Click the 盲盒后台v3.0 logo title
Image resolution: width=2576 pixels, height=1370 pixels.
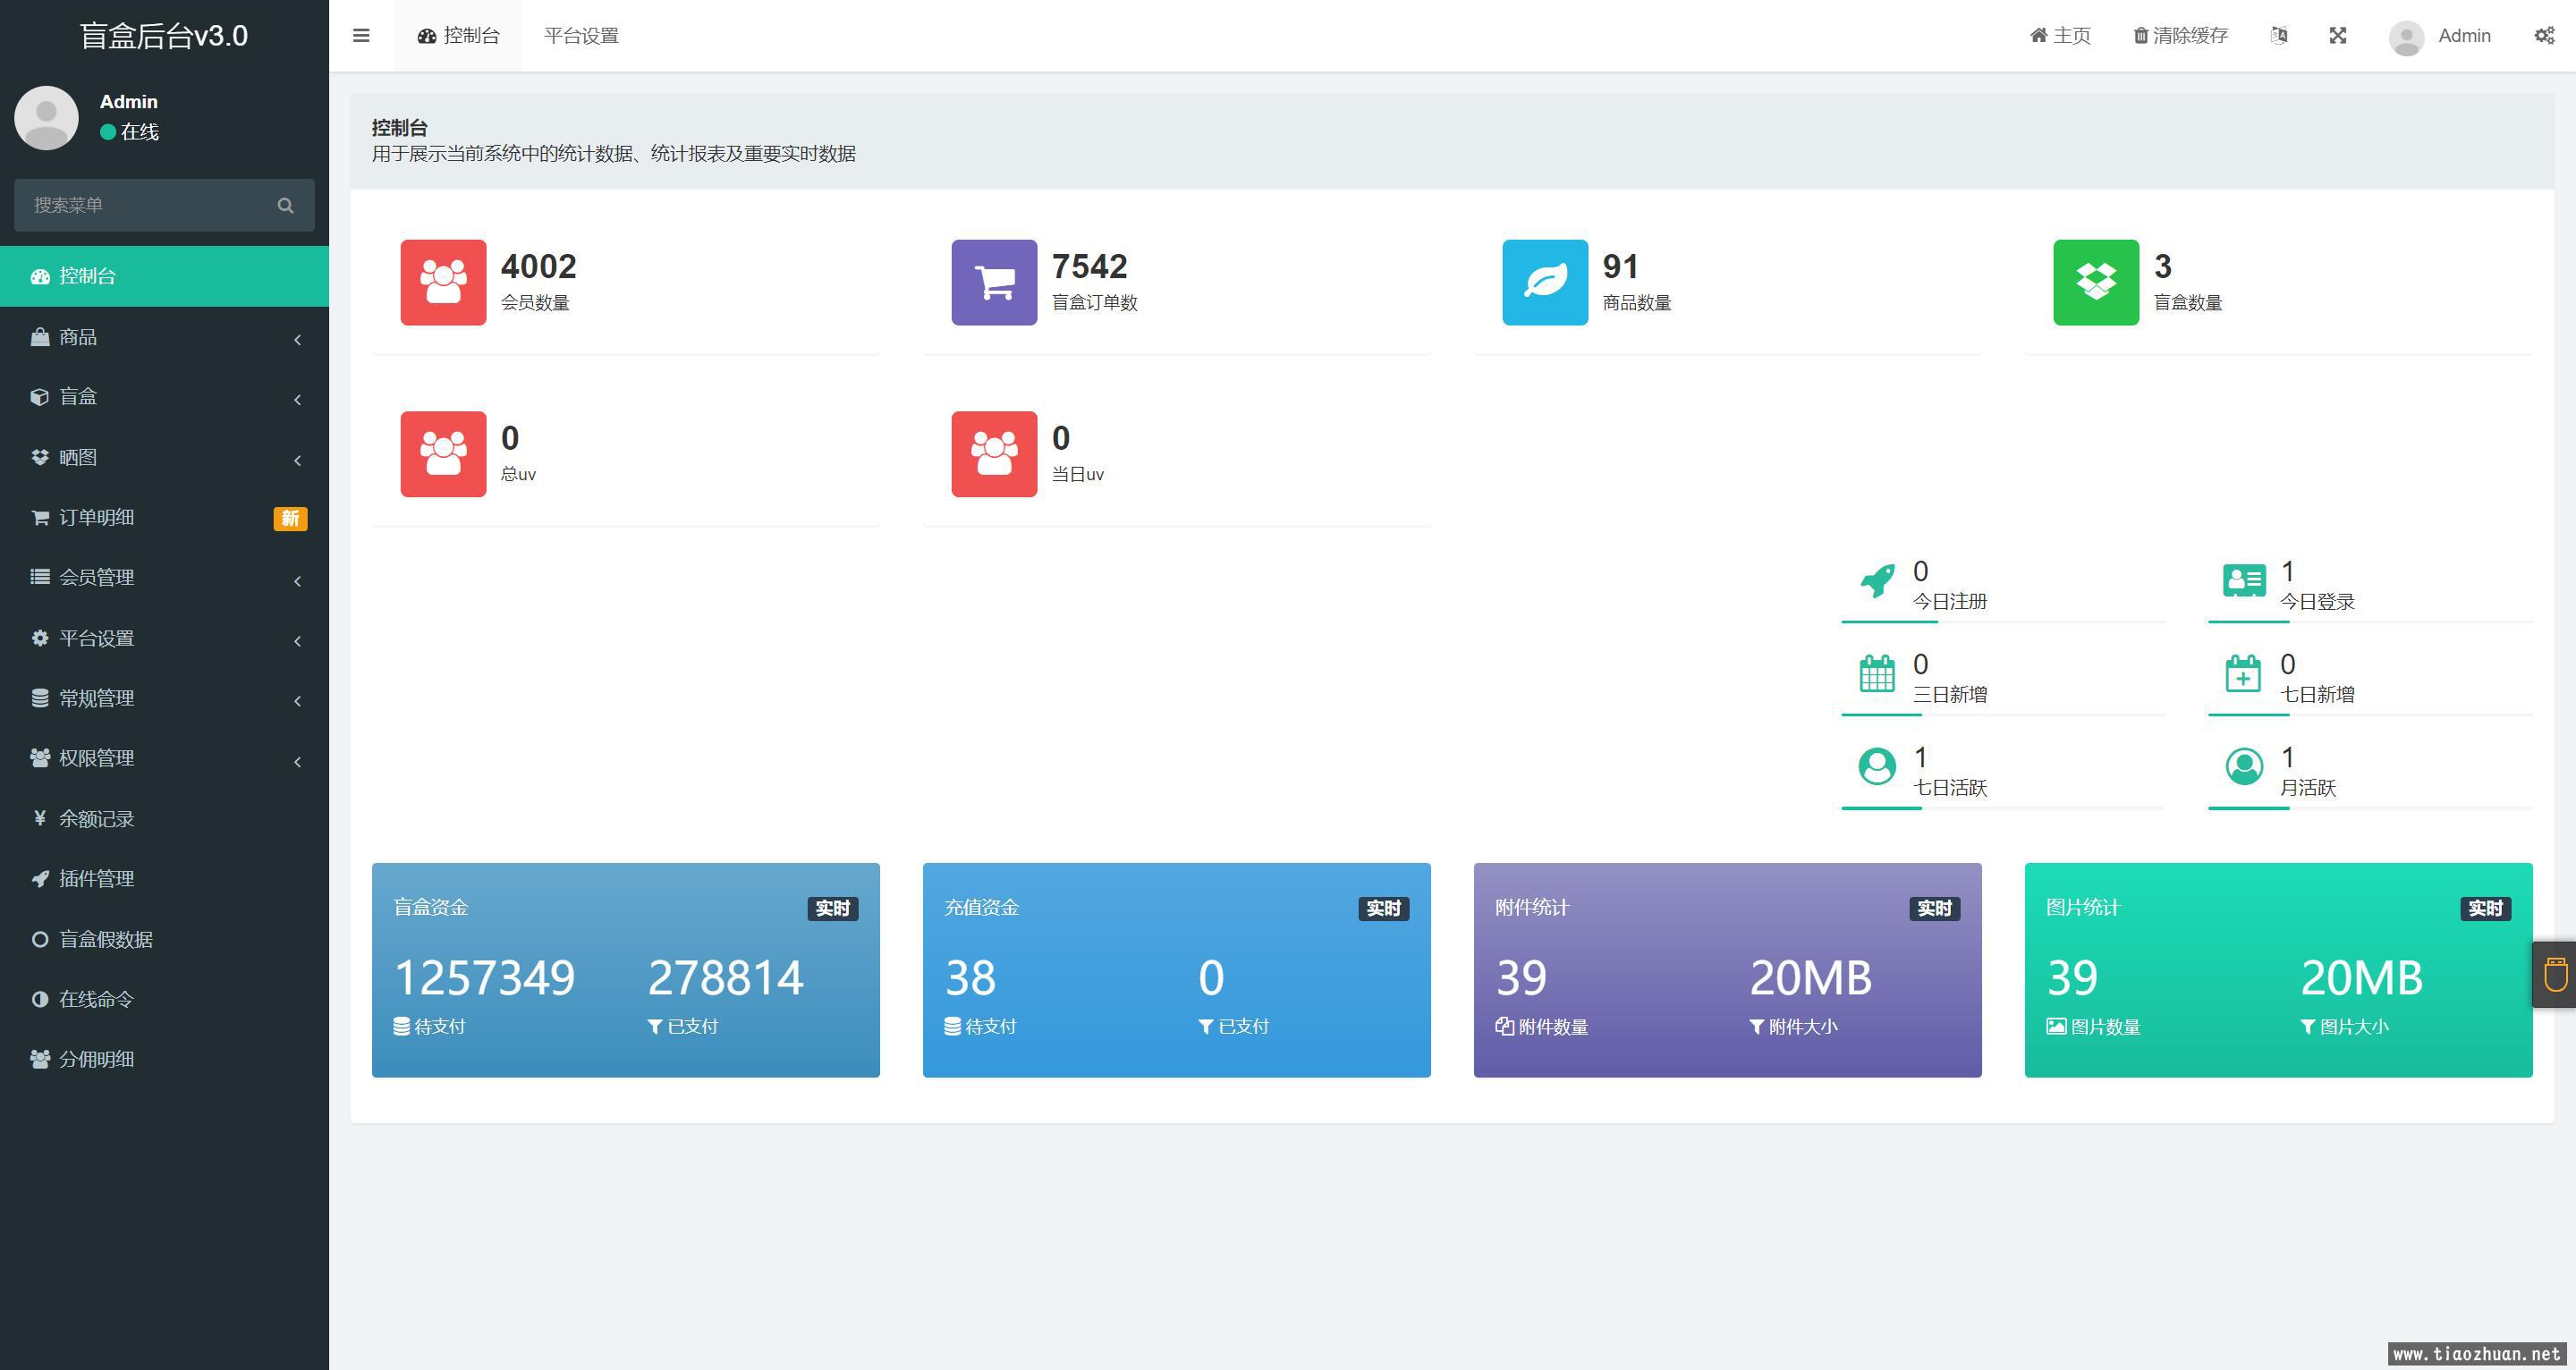164,36
